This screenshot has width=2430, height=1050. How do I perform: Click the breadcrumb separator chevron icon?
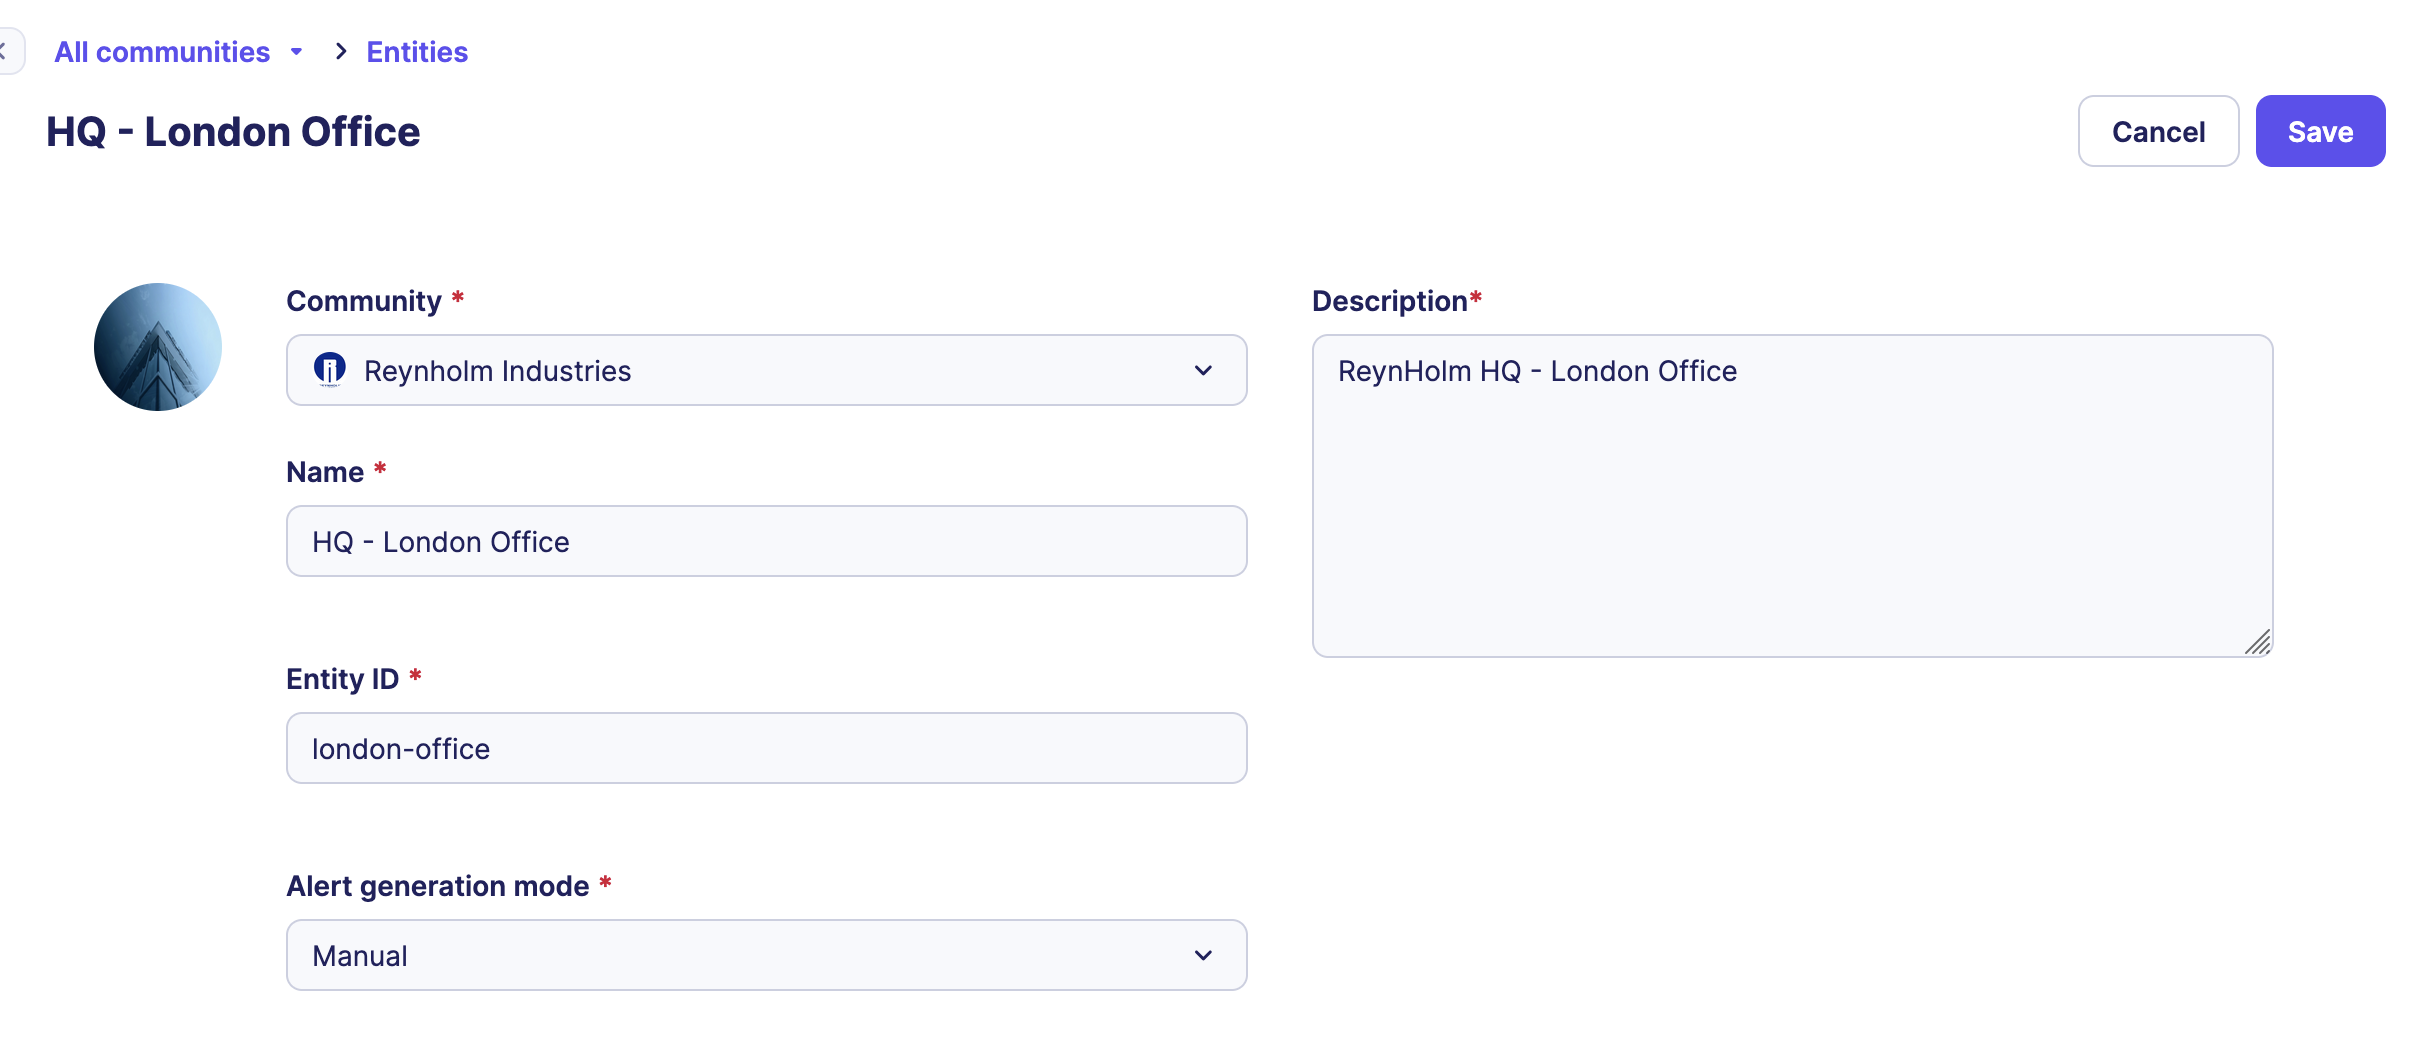tap(341, 52)
